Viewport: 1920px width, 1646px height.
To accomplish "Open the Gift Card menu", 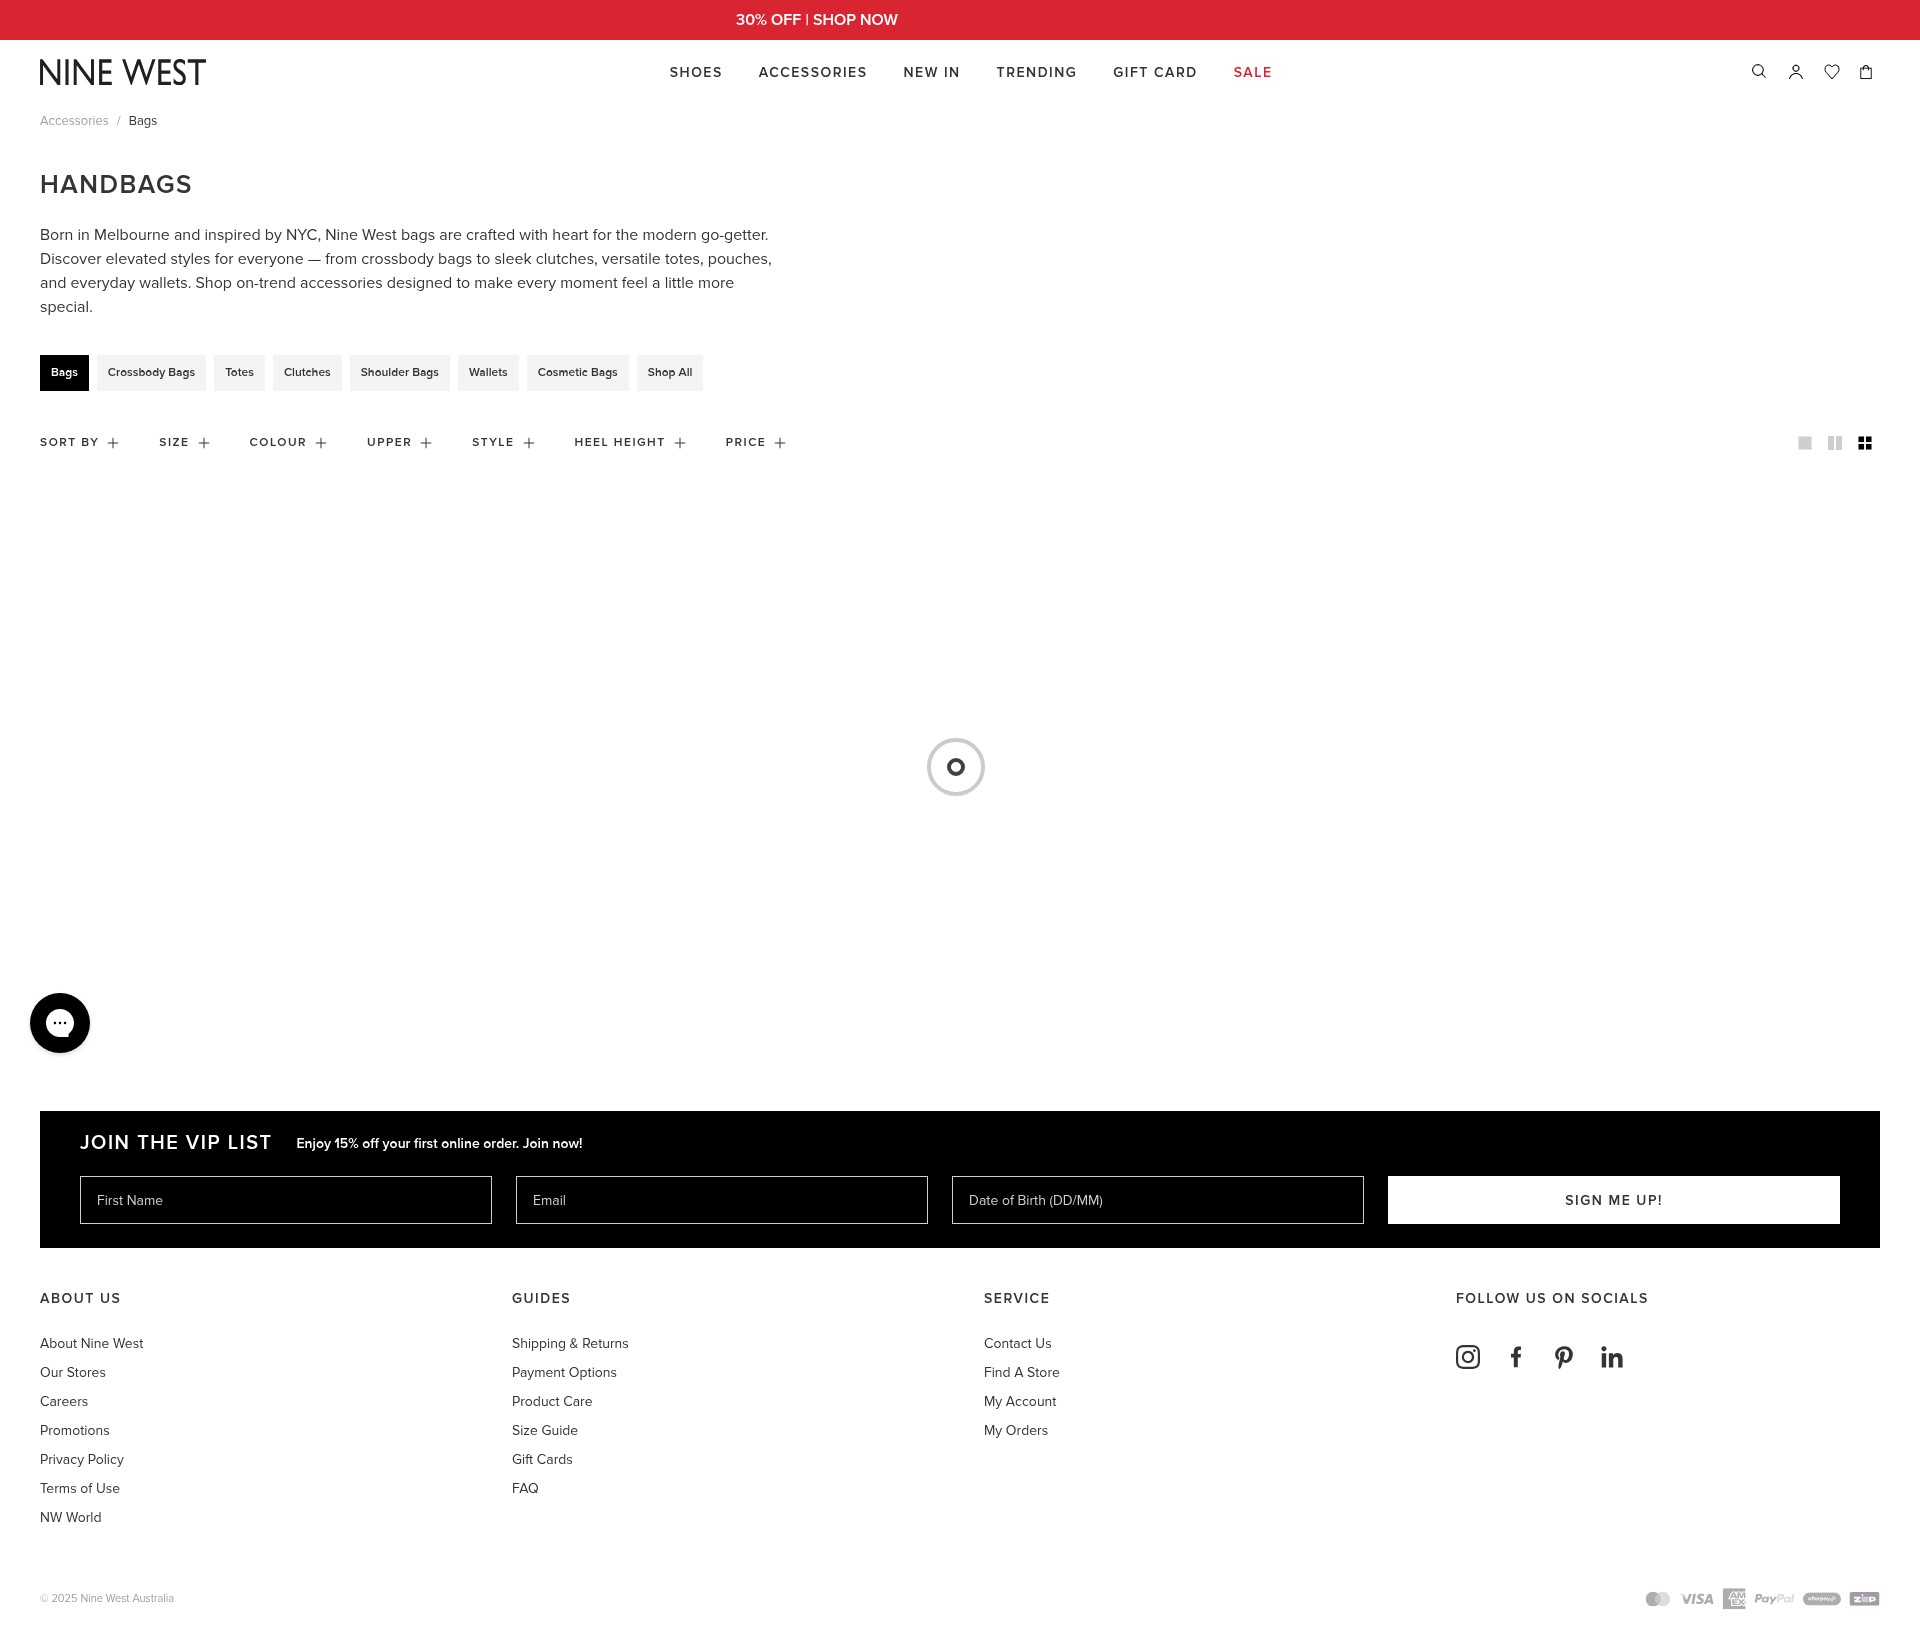I will point(1155,72).
